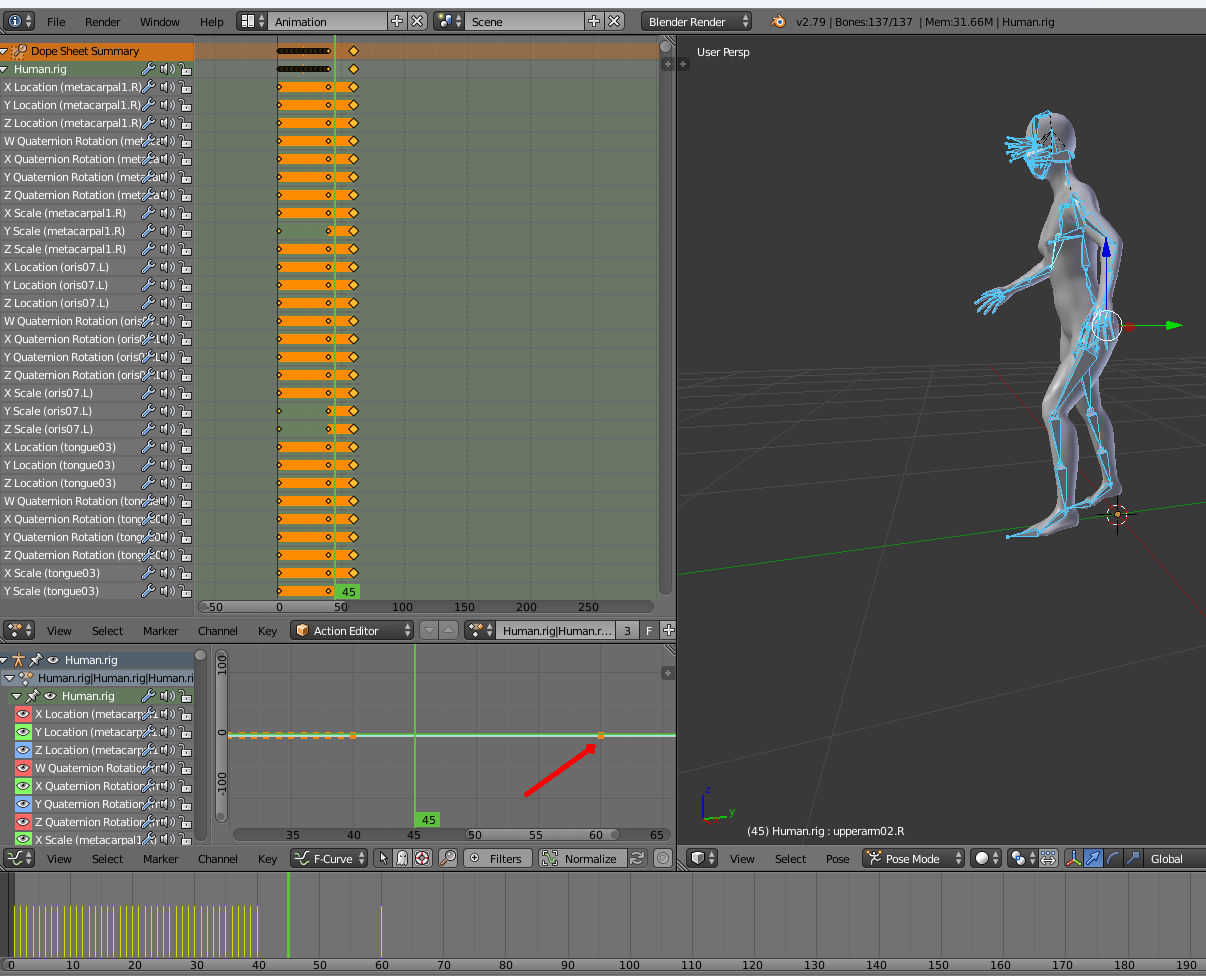Open the Action Editor mode dropdown
Screen dimensions: 1206x976
point(352,630)
